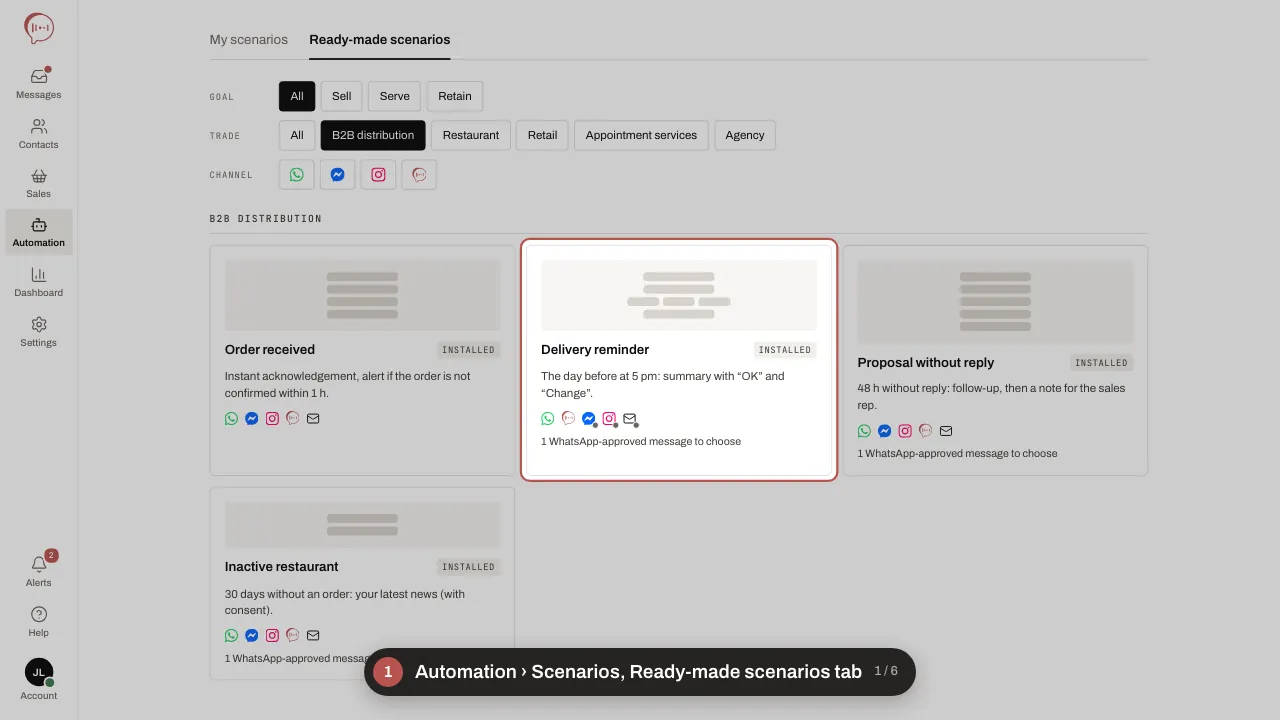The image size is (1280, 720).
Task: Toggle the Sell goal filter
Action: pyautogui.click(x=342, y=96)
